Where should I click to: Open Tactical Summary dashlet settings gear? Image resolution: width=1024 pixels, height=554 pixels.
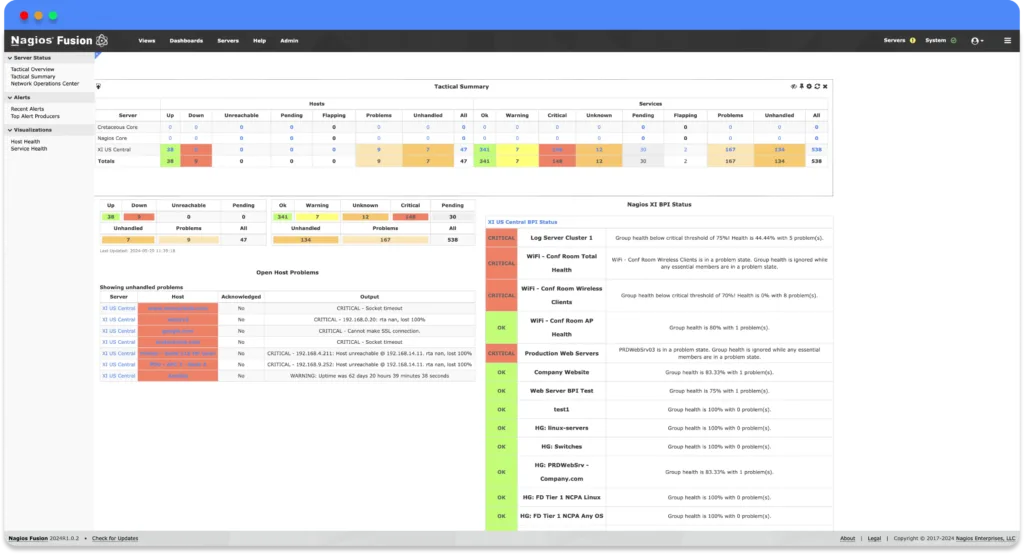point(809,86)
